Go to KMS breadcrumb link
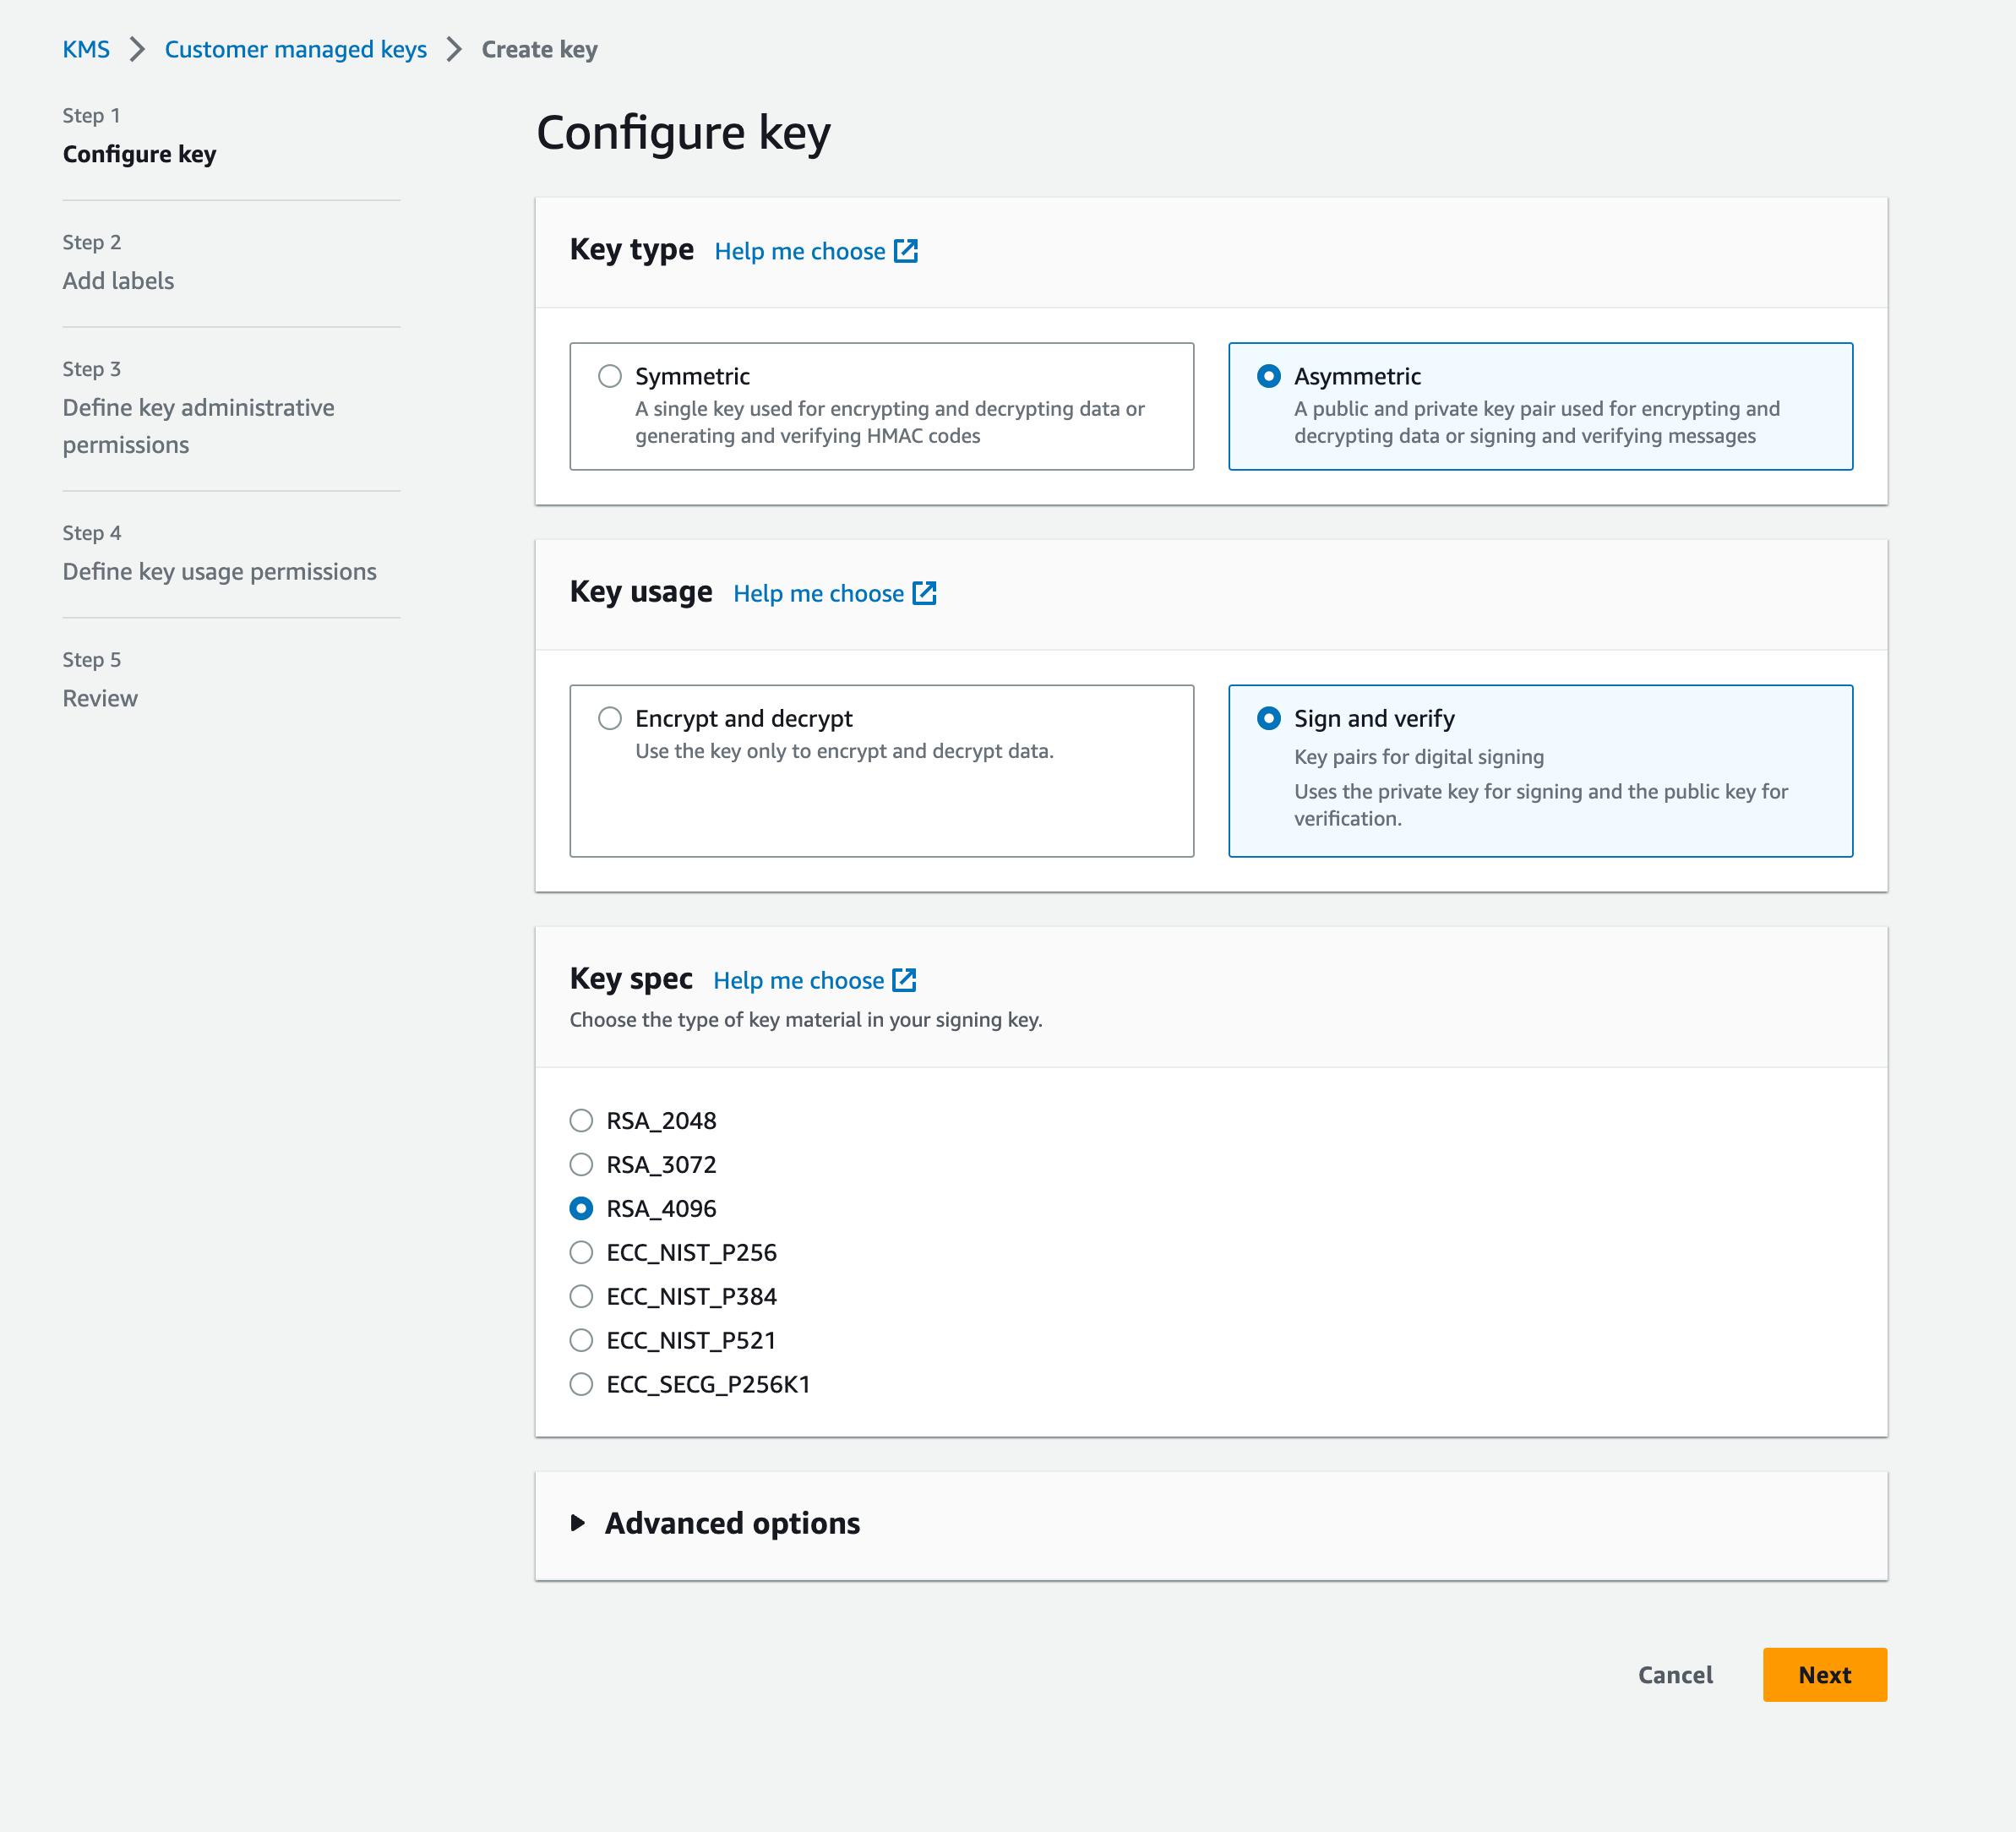 coord(86,49)
